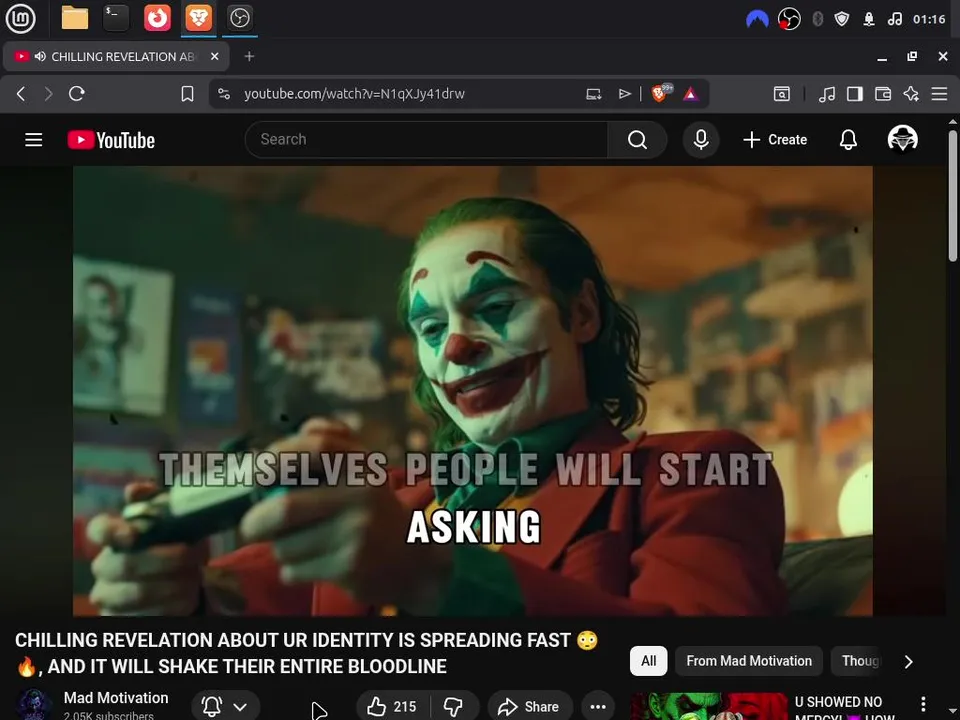Screen dimensions: 960x720
Task: Open more actions three-dot button
Action: pos(598,707)
